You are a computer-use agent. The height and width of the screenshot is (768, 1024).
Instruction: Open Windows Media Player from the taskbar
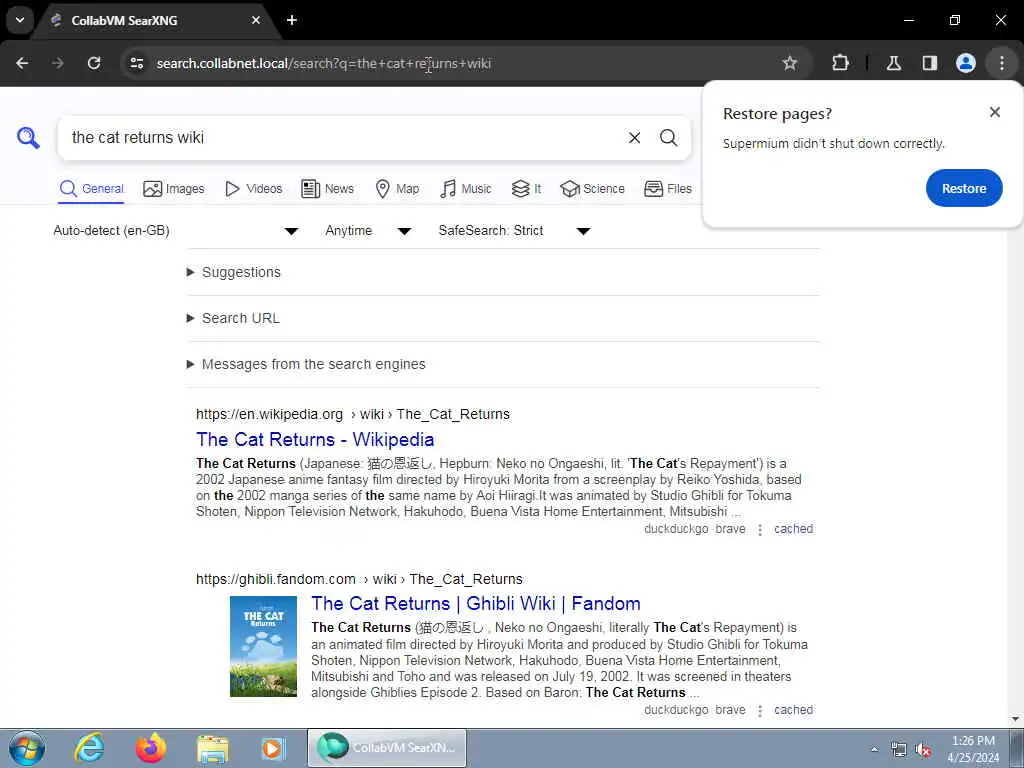click(273, 748)
